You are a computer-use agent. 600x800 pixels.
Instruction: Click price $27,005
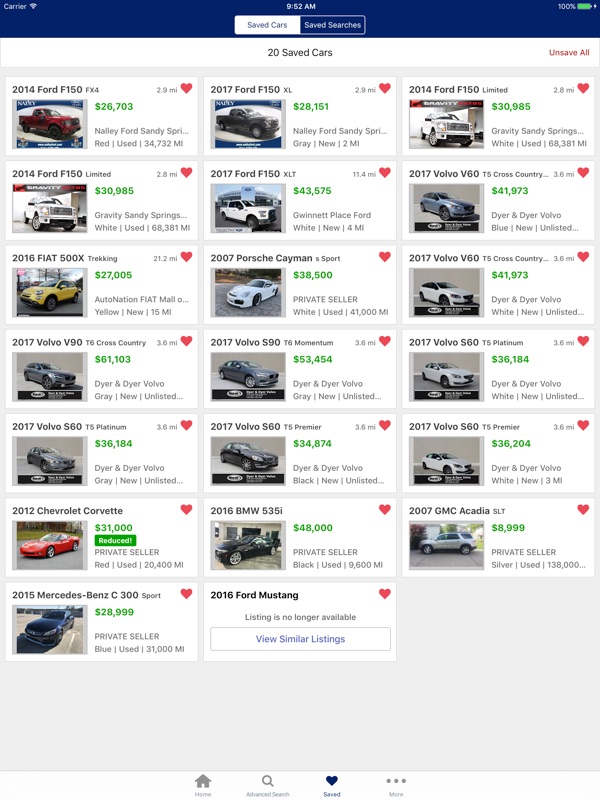click(113, 275)
